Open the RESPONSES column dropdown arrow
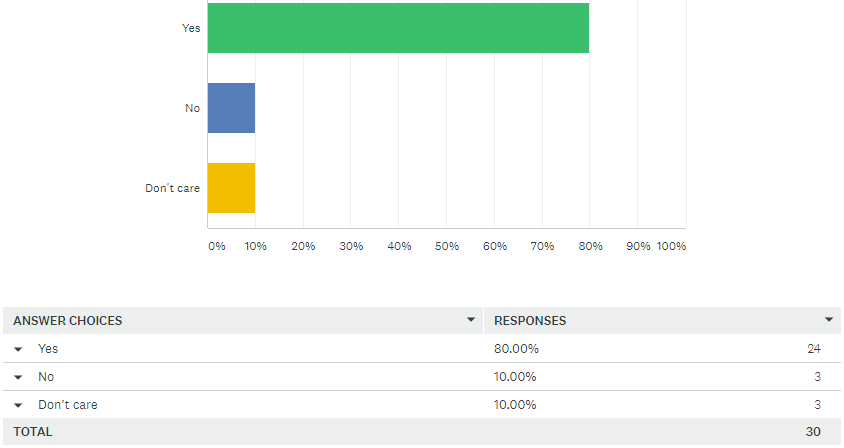 pyautogui.click(x=828, y=320)
